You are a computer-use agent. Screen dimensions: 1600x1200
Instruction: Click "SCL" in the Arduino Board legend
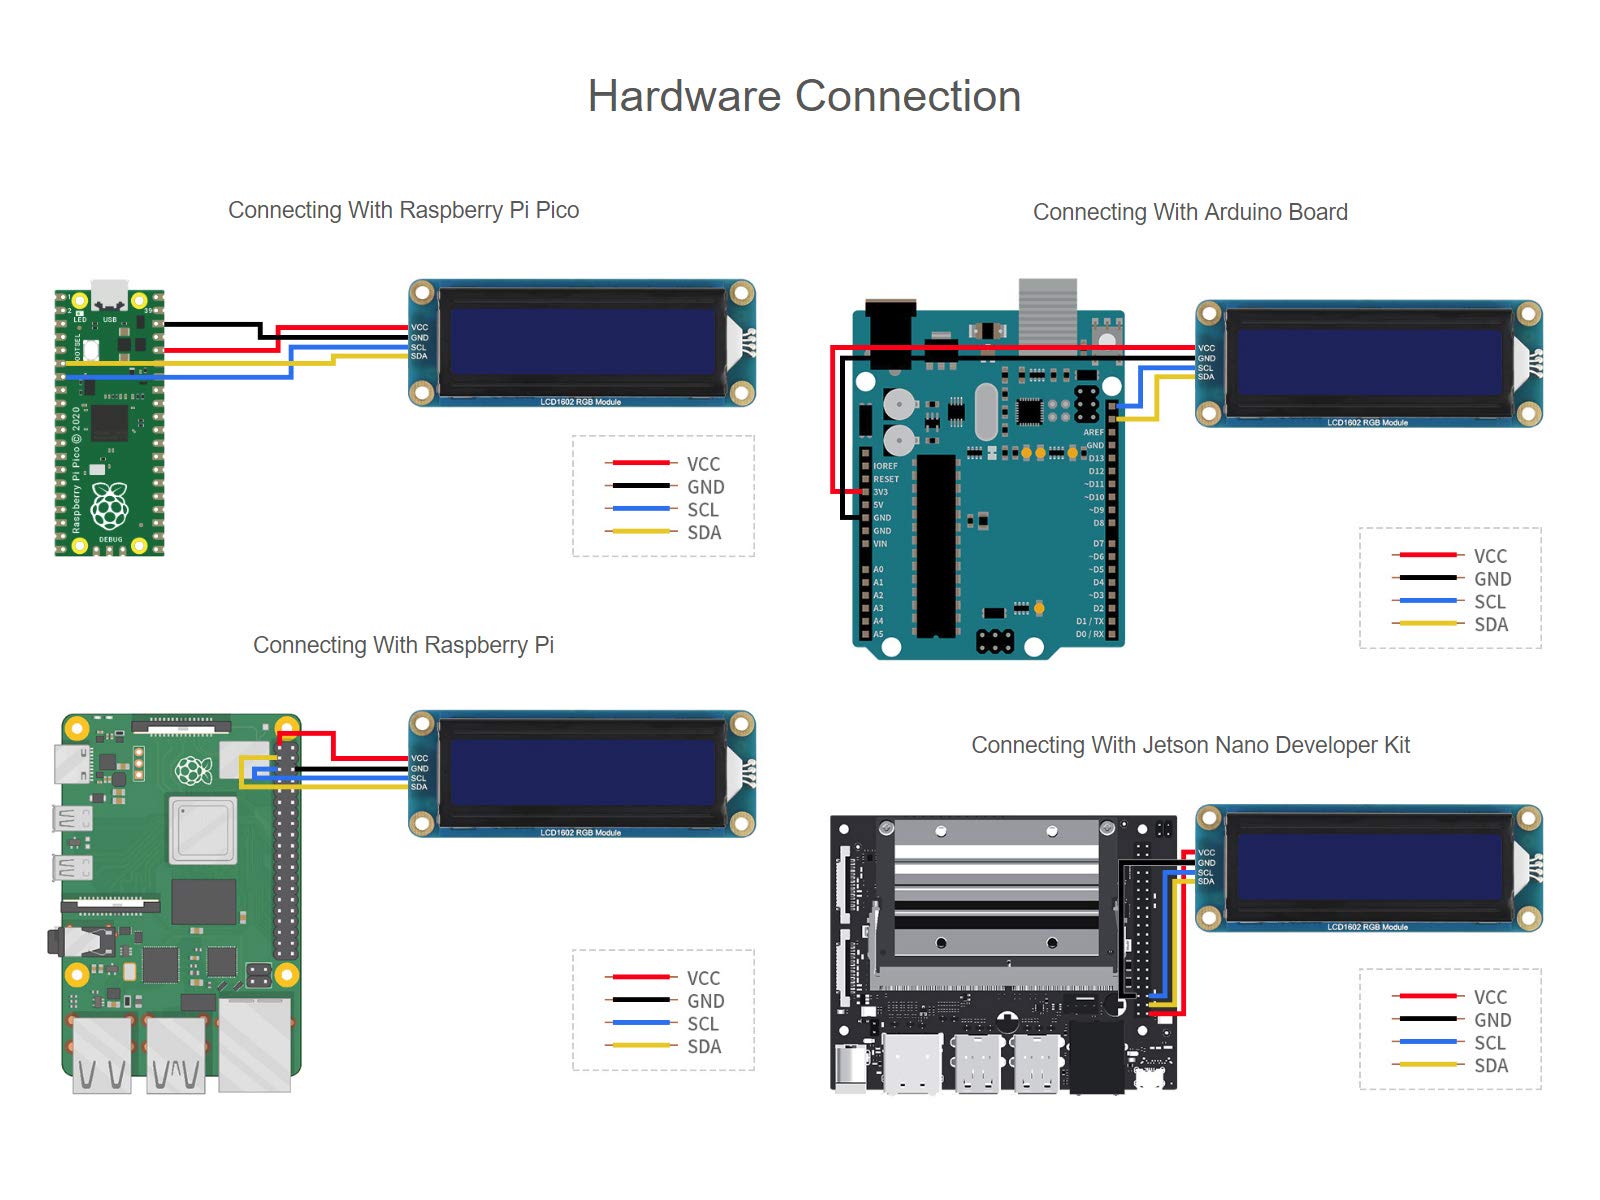1489,602
